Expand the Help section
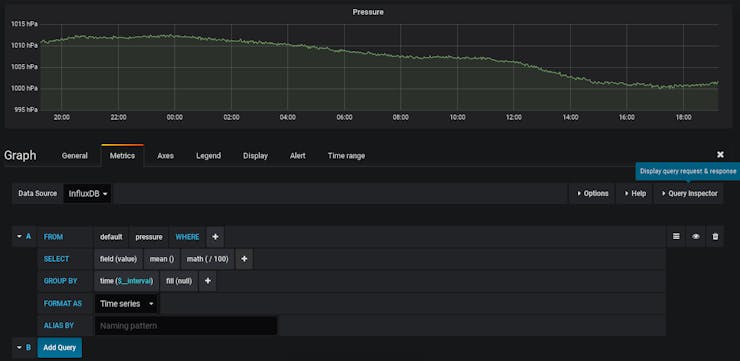 tap(635, 193)
